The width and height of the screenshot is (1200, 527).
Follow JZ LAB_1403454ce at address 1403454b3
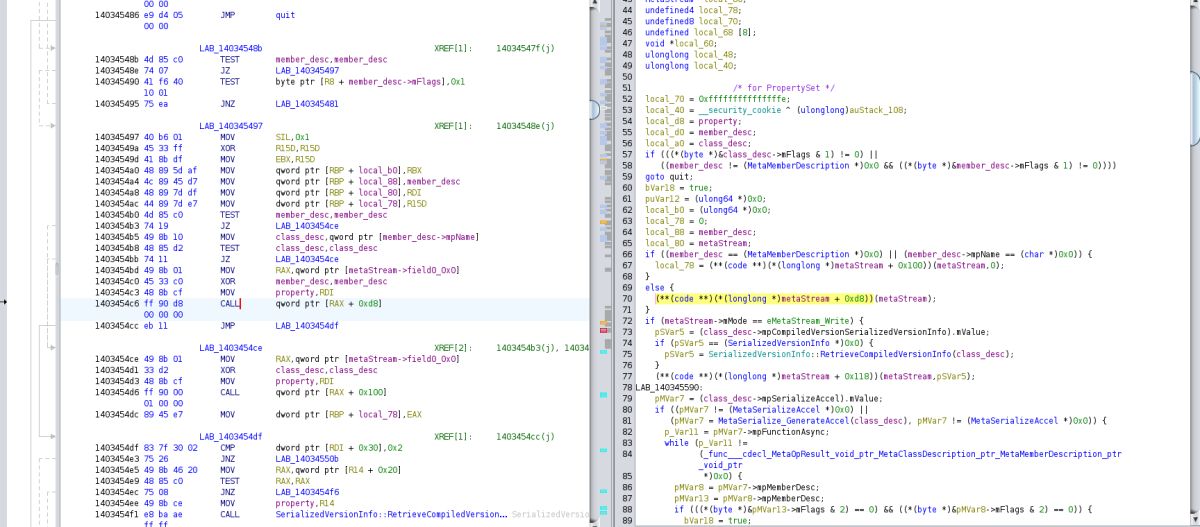coord(307,225)
